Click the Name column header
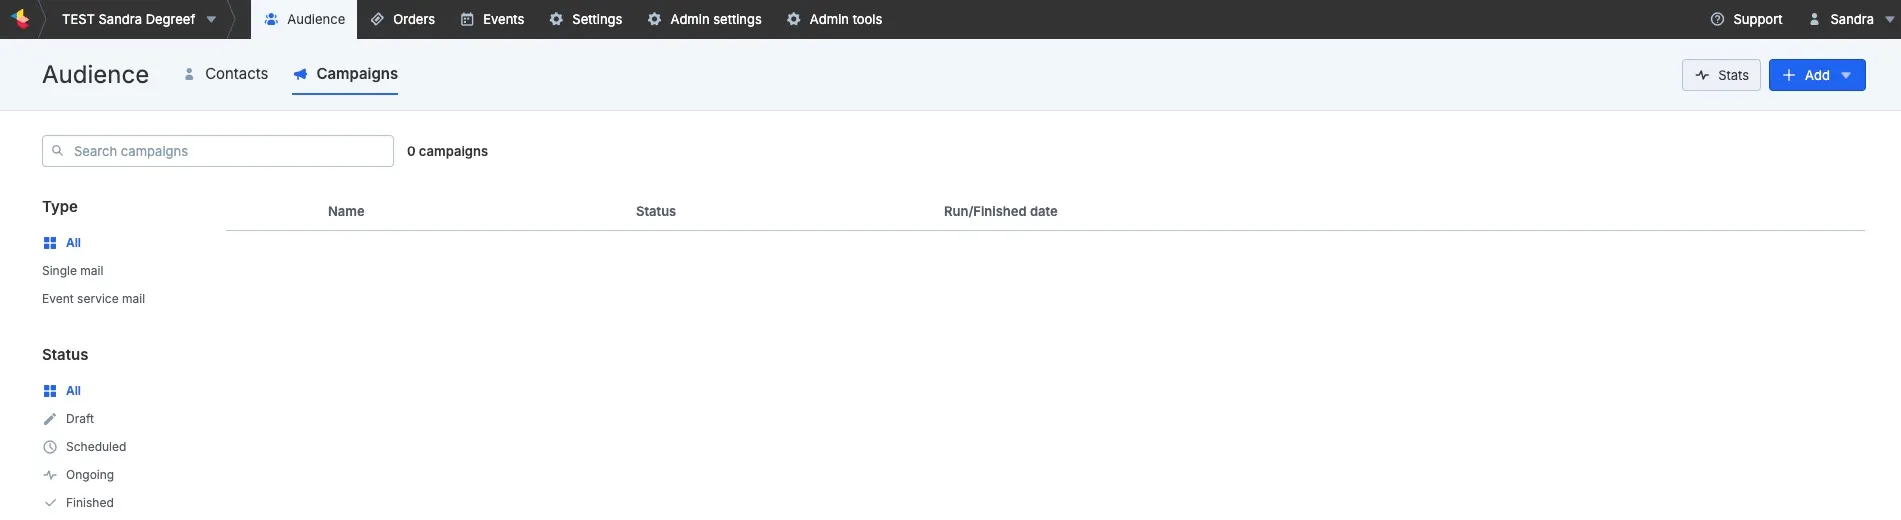This screenshot has width=1901, height=520. tap(346, 211)
